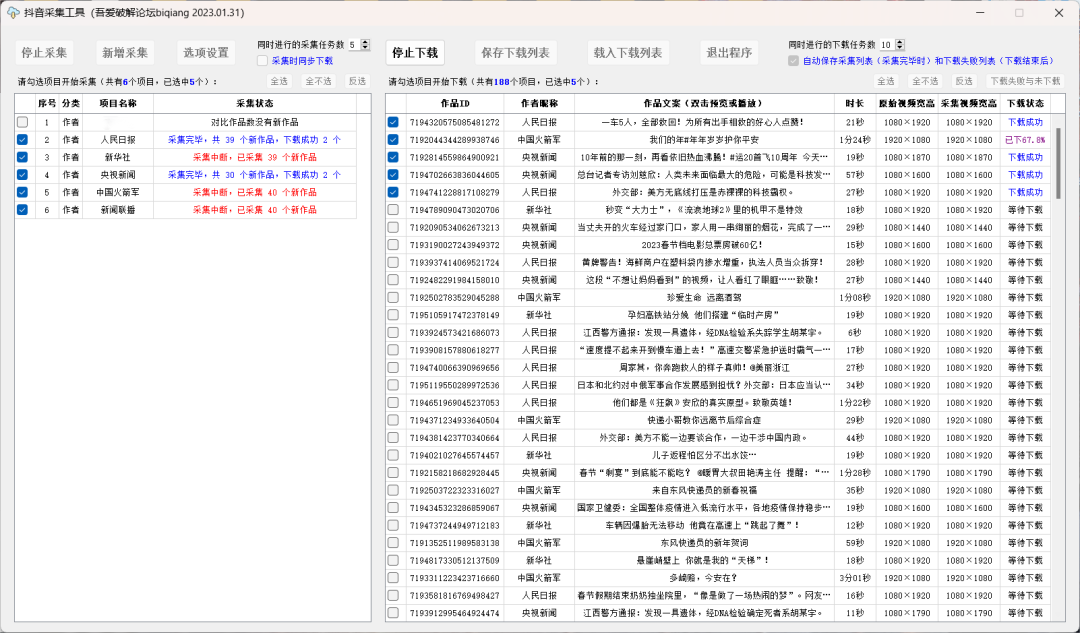Image resolution: width=1080 pixels, height=633 pixels.
Task: Check checkbox for work 7195105917472378149
Action: click(x=393, y=315)
